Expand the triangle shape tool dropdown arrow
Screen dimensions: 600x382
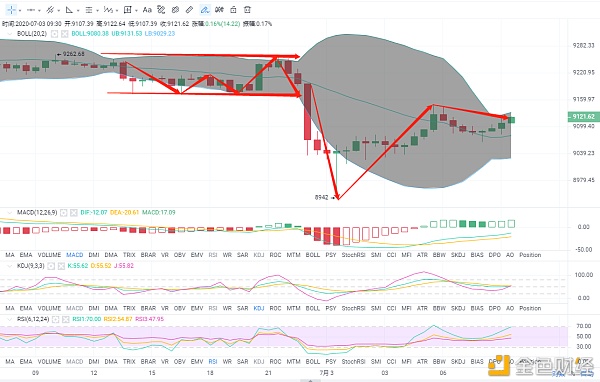click(78, 10)
